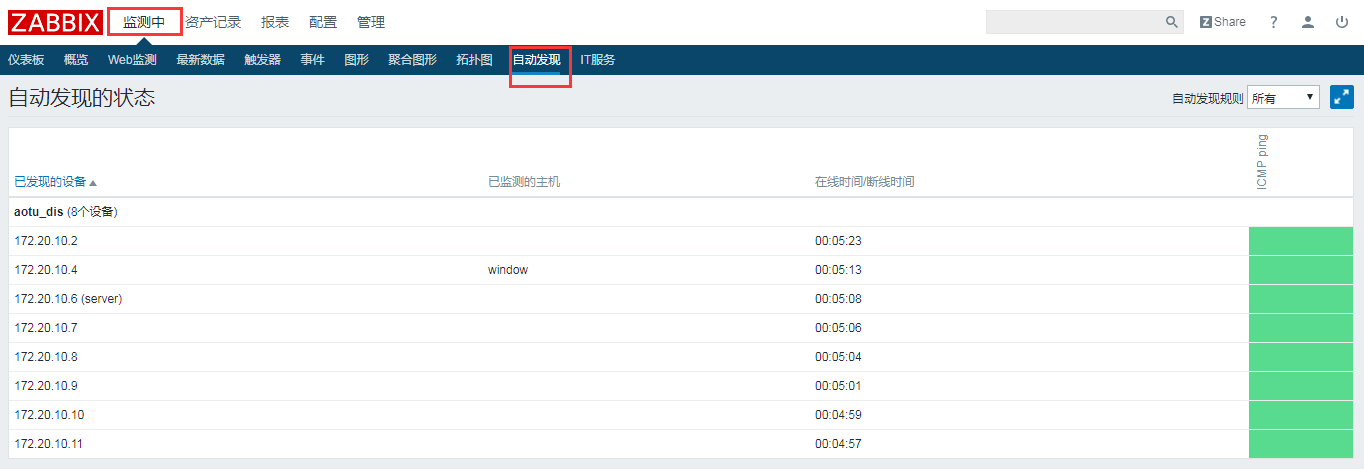Click green ICMP ping cell for 172.20.10.7
The image size is (1364, 469).
point(1301,328)
